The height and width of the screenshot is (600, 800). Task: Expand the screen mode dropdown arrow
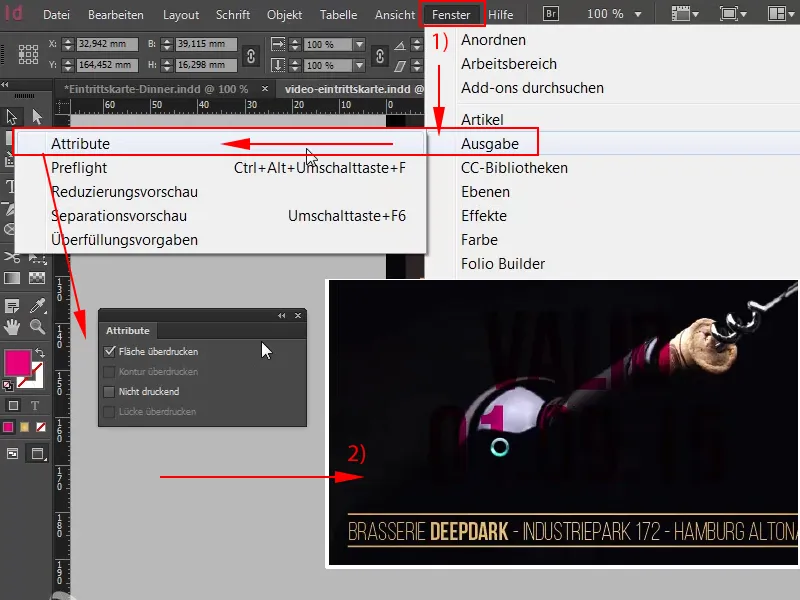pyautogui.click(x=743, y=15)
